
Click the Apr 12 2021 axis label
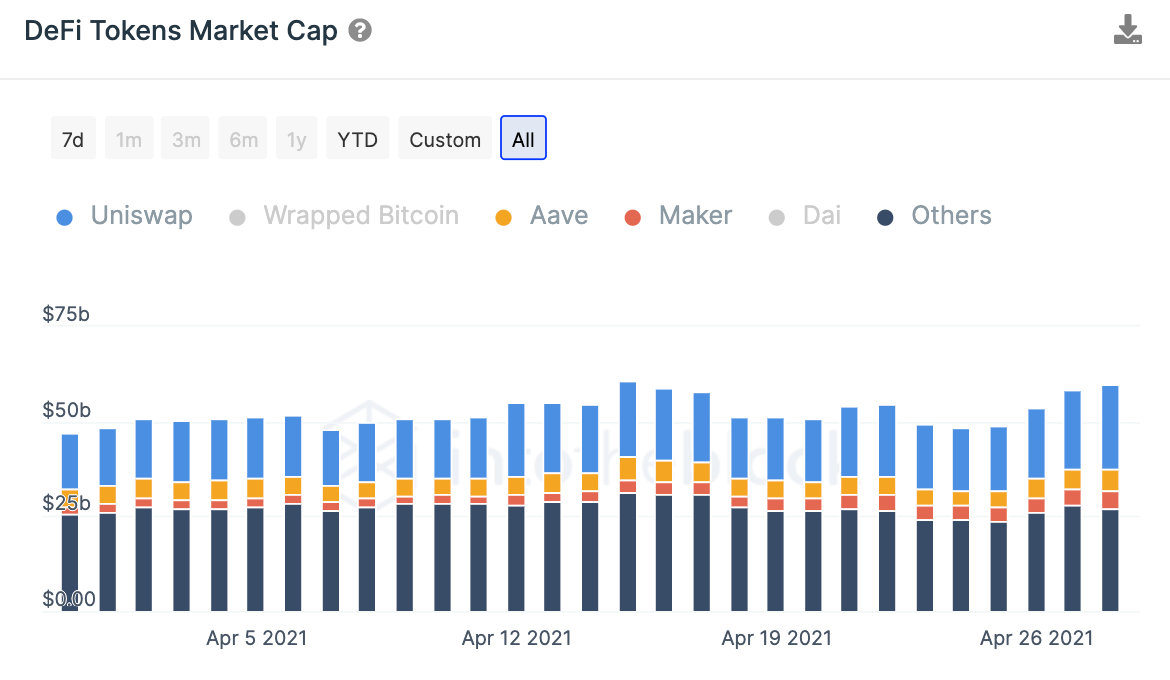point(516,638)
